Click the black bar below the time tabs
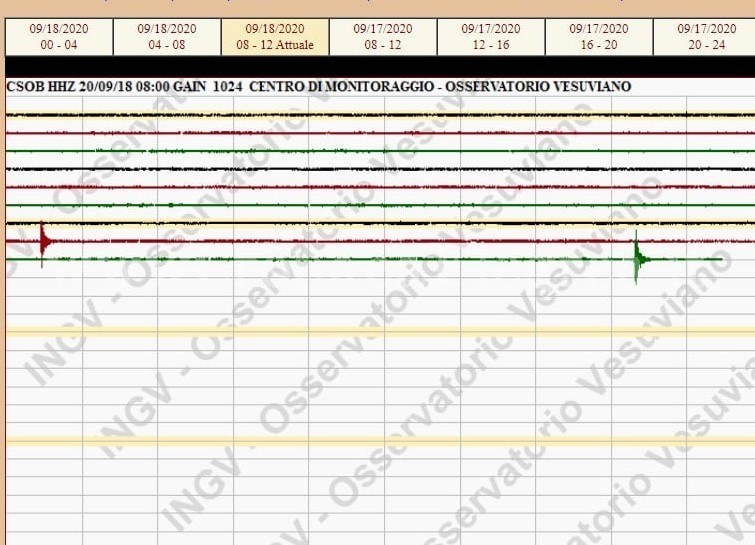 click(x=380, y=67)
